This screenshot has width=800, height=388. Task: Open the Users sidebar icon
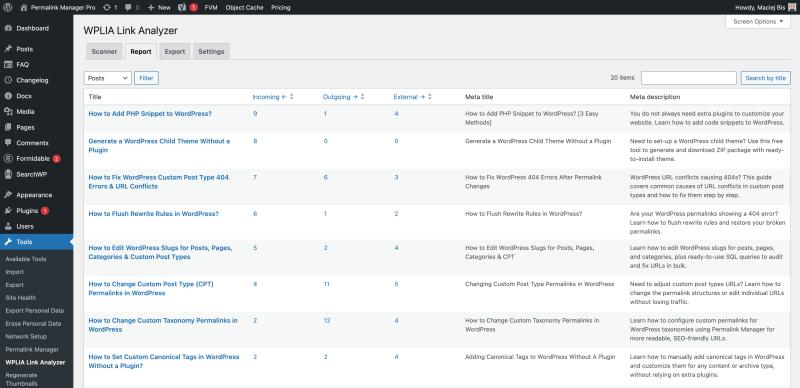tap(8, 226)
